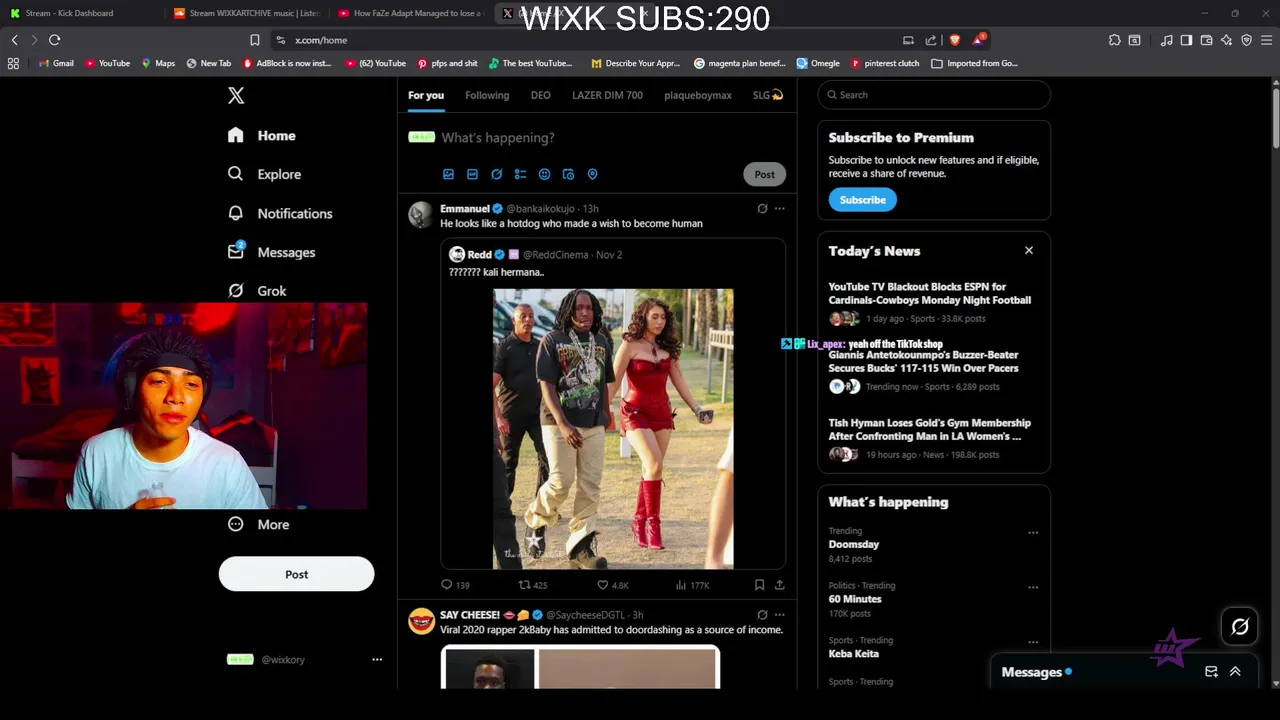Screen dimensions: 1280x720
Task: Open emoji picker in the composer
Action: point(544,174)
